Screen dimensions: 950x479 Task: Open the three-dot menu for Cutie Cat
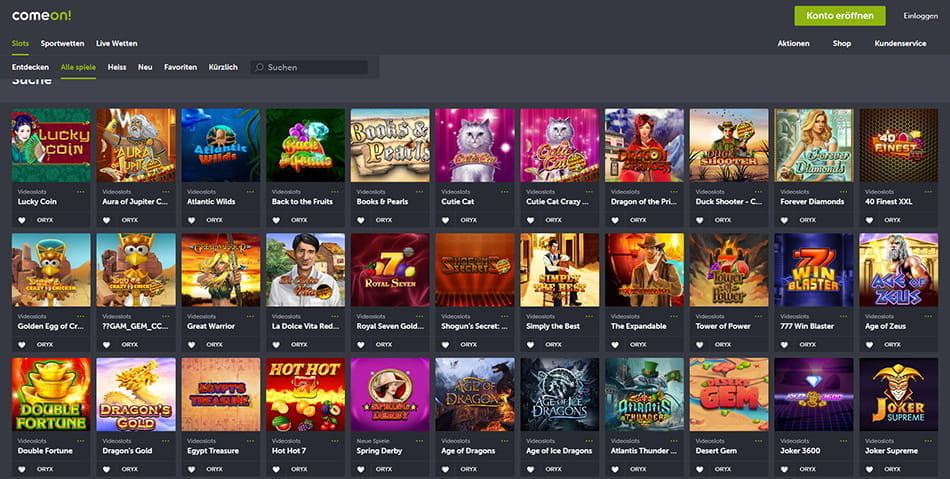coord(505,192)
